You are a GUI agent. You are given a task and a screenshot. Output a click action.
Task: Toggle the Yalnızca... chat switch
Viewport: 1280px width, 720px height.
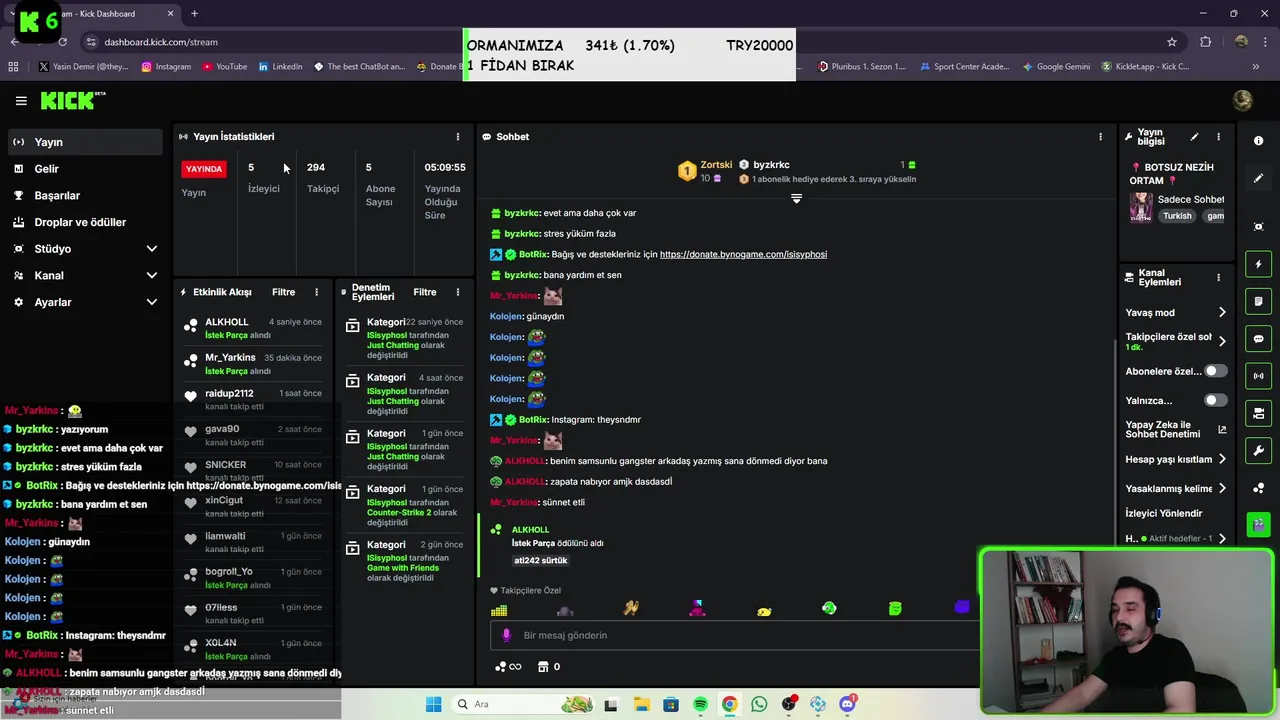click(x=1215, y=400)
